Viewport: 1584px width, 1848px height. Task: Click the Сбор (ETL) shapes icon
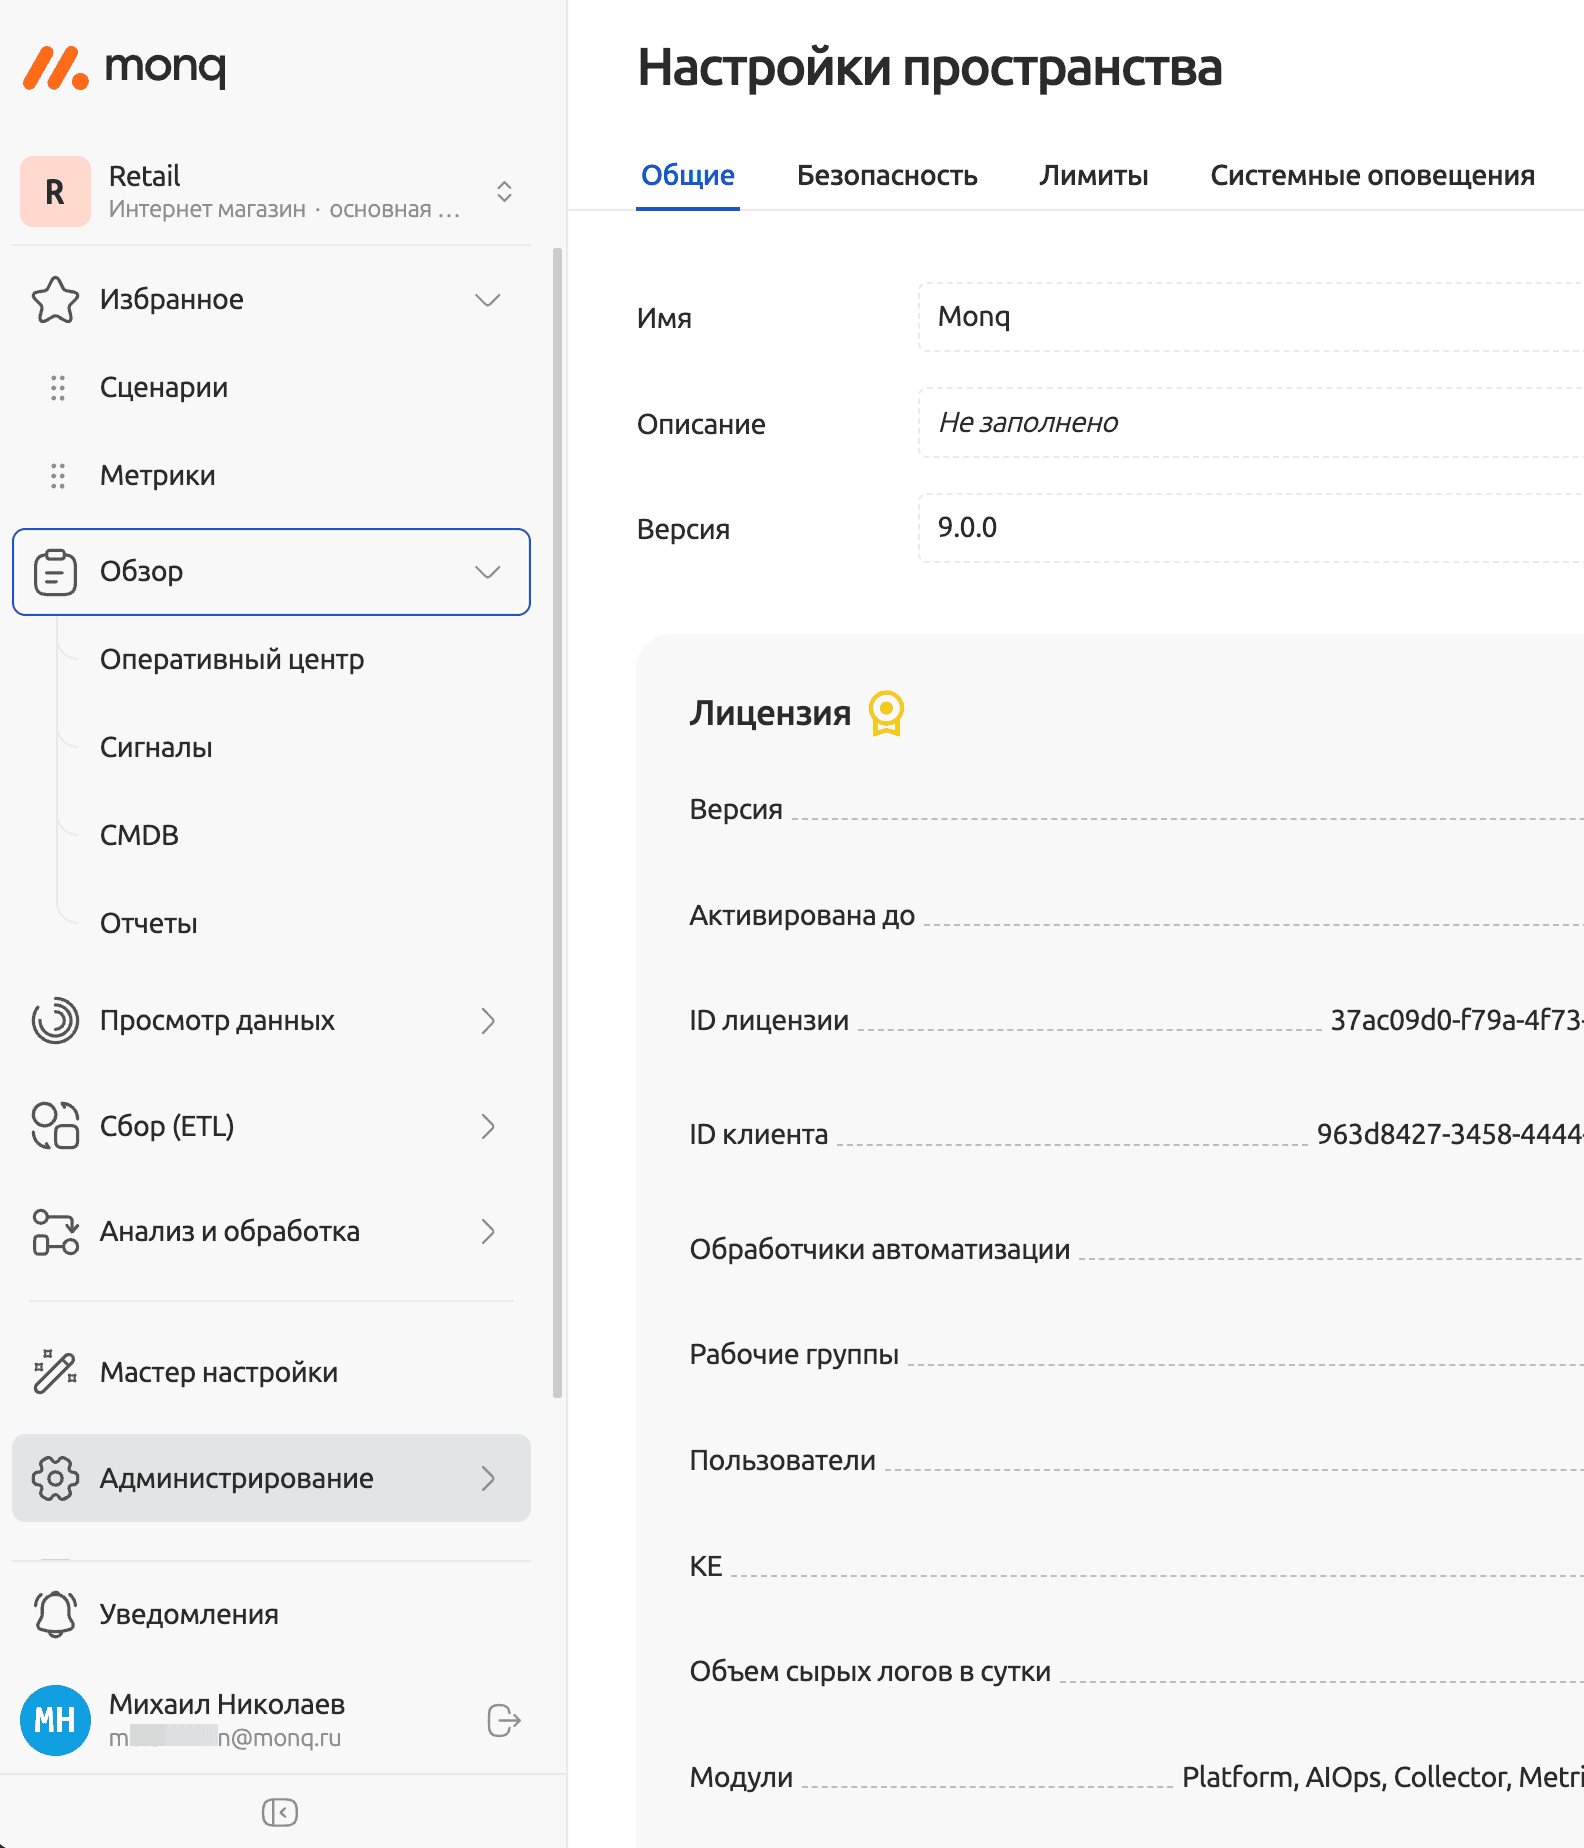55,1126
